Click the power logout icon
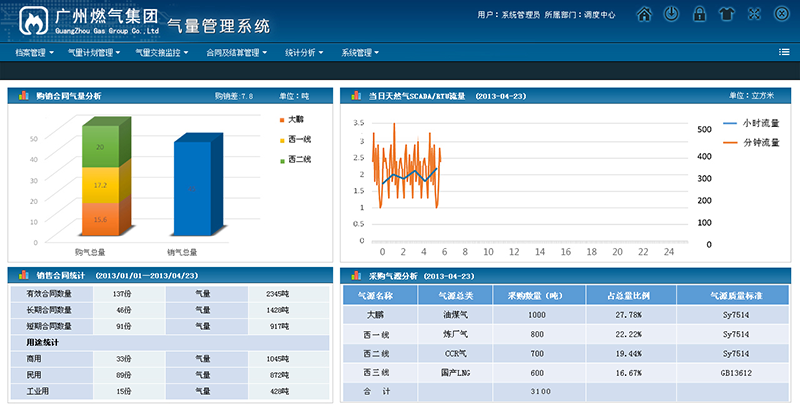Screen dimensions: 800x411 pos(672,15)
